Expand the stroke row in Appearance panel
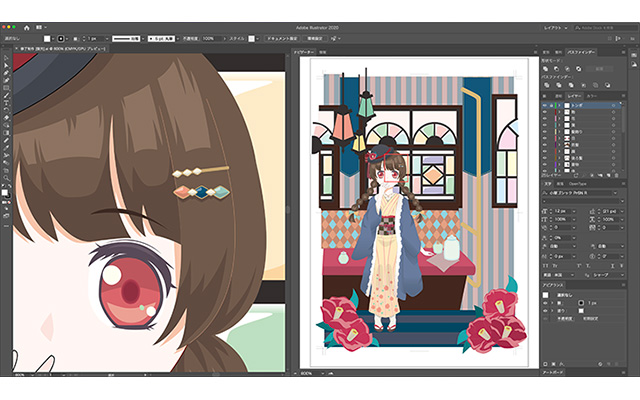Viewport: 640px width, 400px height. (552, 303)
